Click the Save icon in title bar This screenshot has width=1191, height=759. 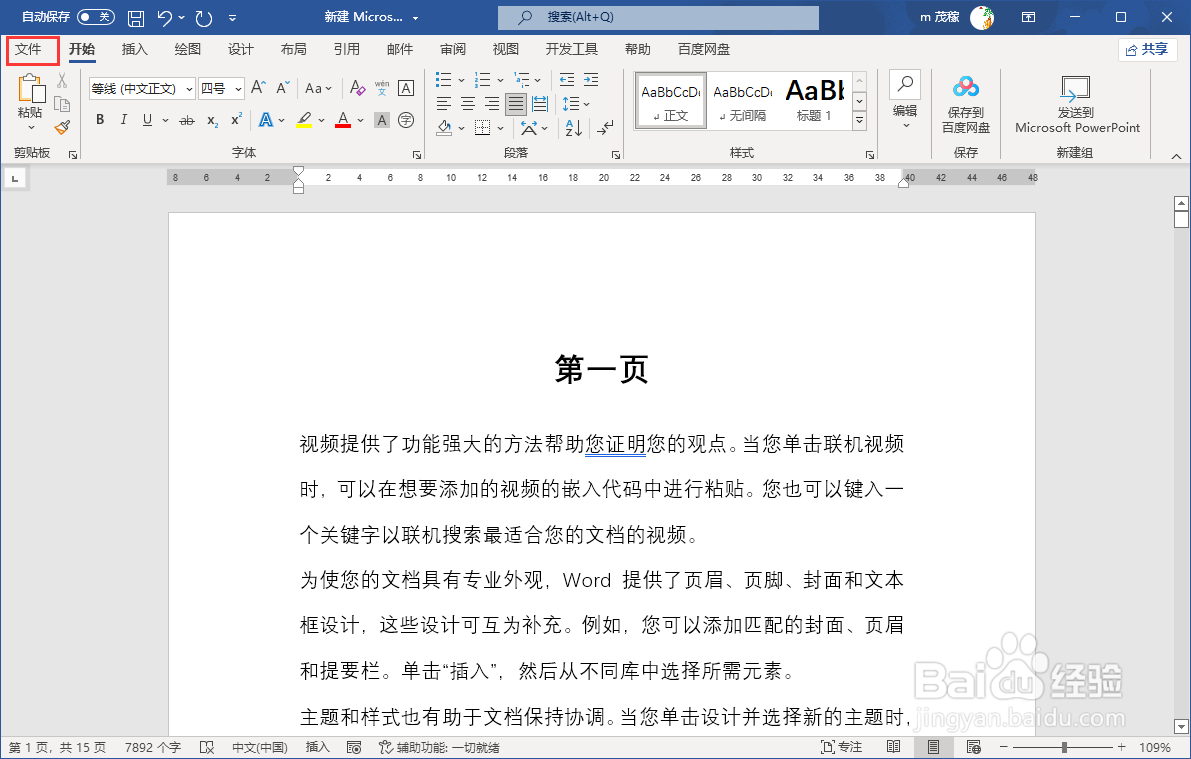tap(135, 17)
